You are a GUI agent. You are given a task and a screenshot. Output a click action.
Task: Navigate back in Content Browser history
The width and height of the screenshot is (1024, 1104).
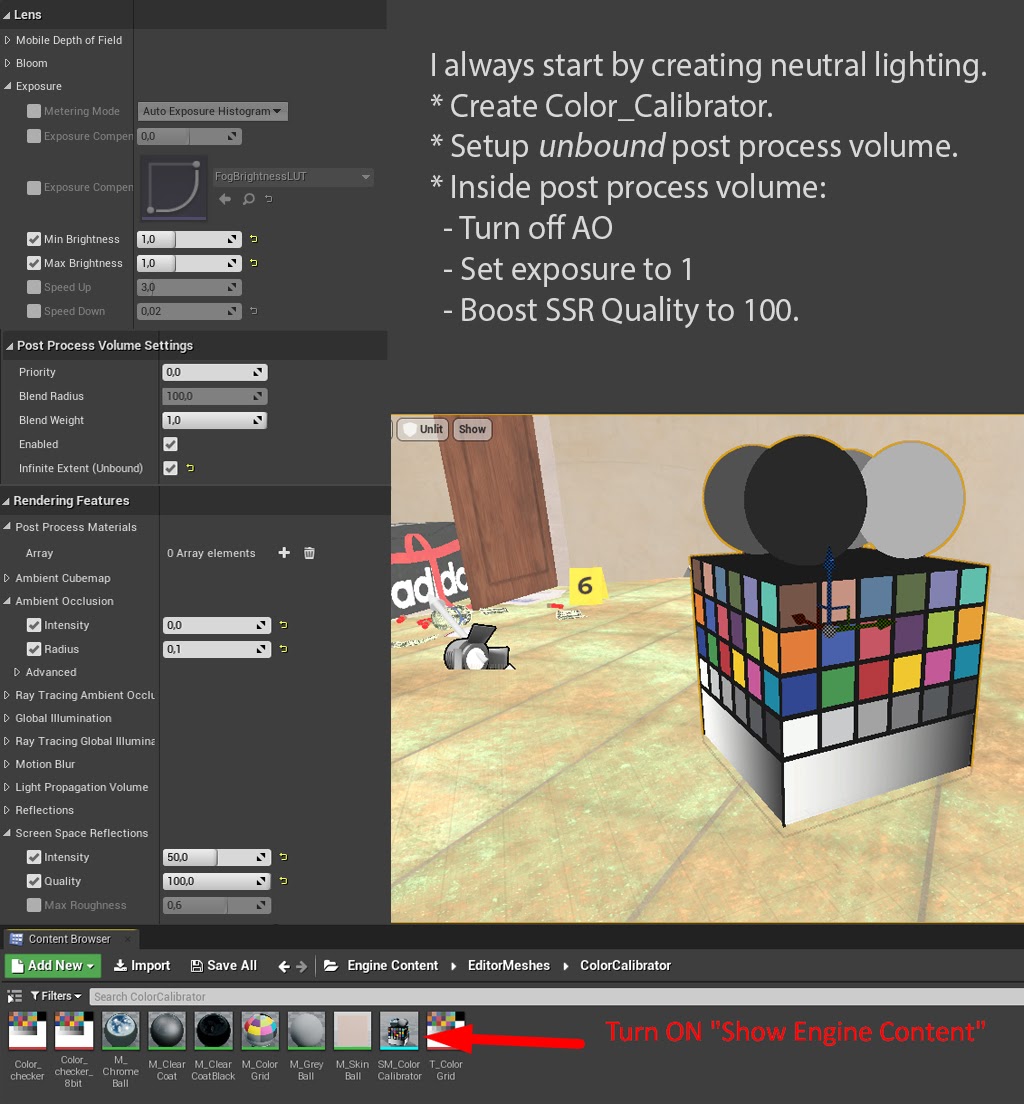(284, 967)
